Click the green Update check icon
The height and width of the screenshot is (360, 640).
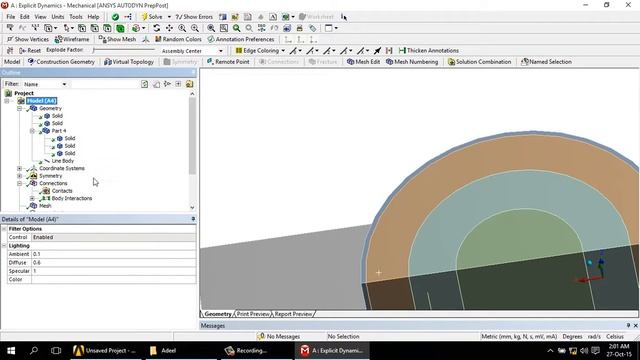pos(115,17)
